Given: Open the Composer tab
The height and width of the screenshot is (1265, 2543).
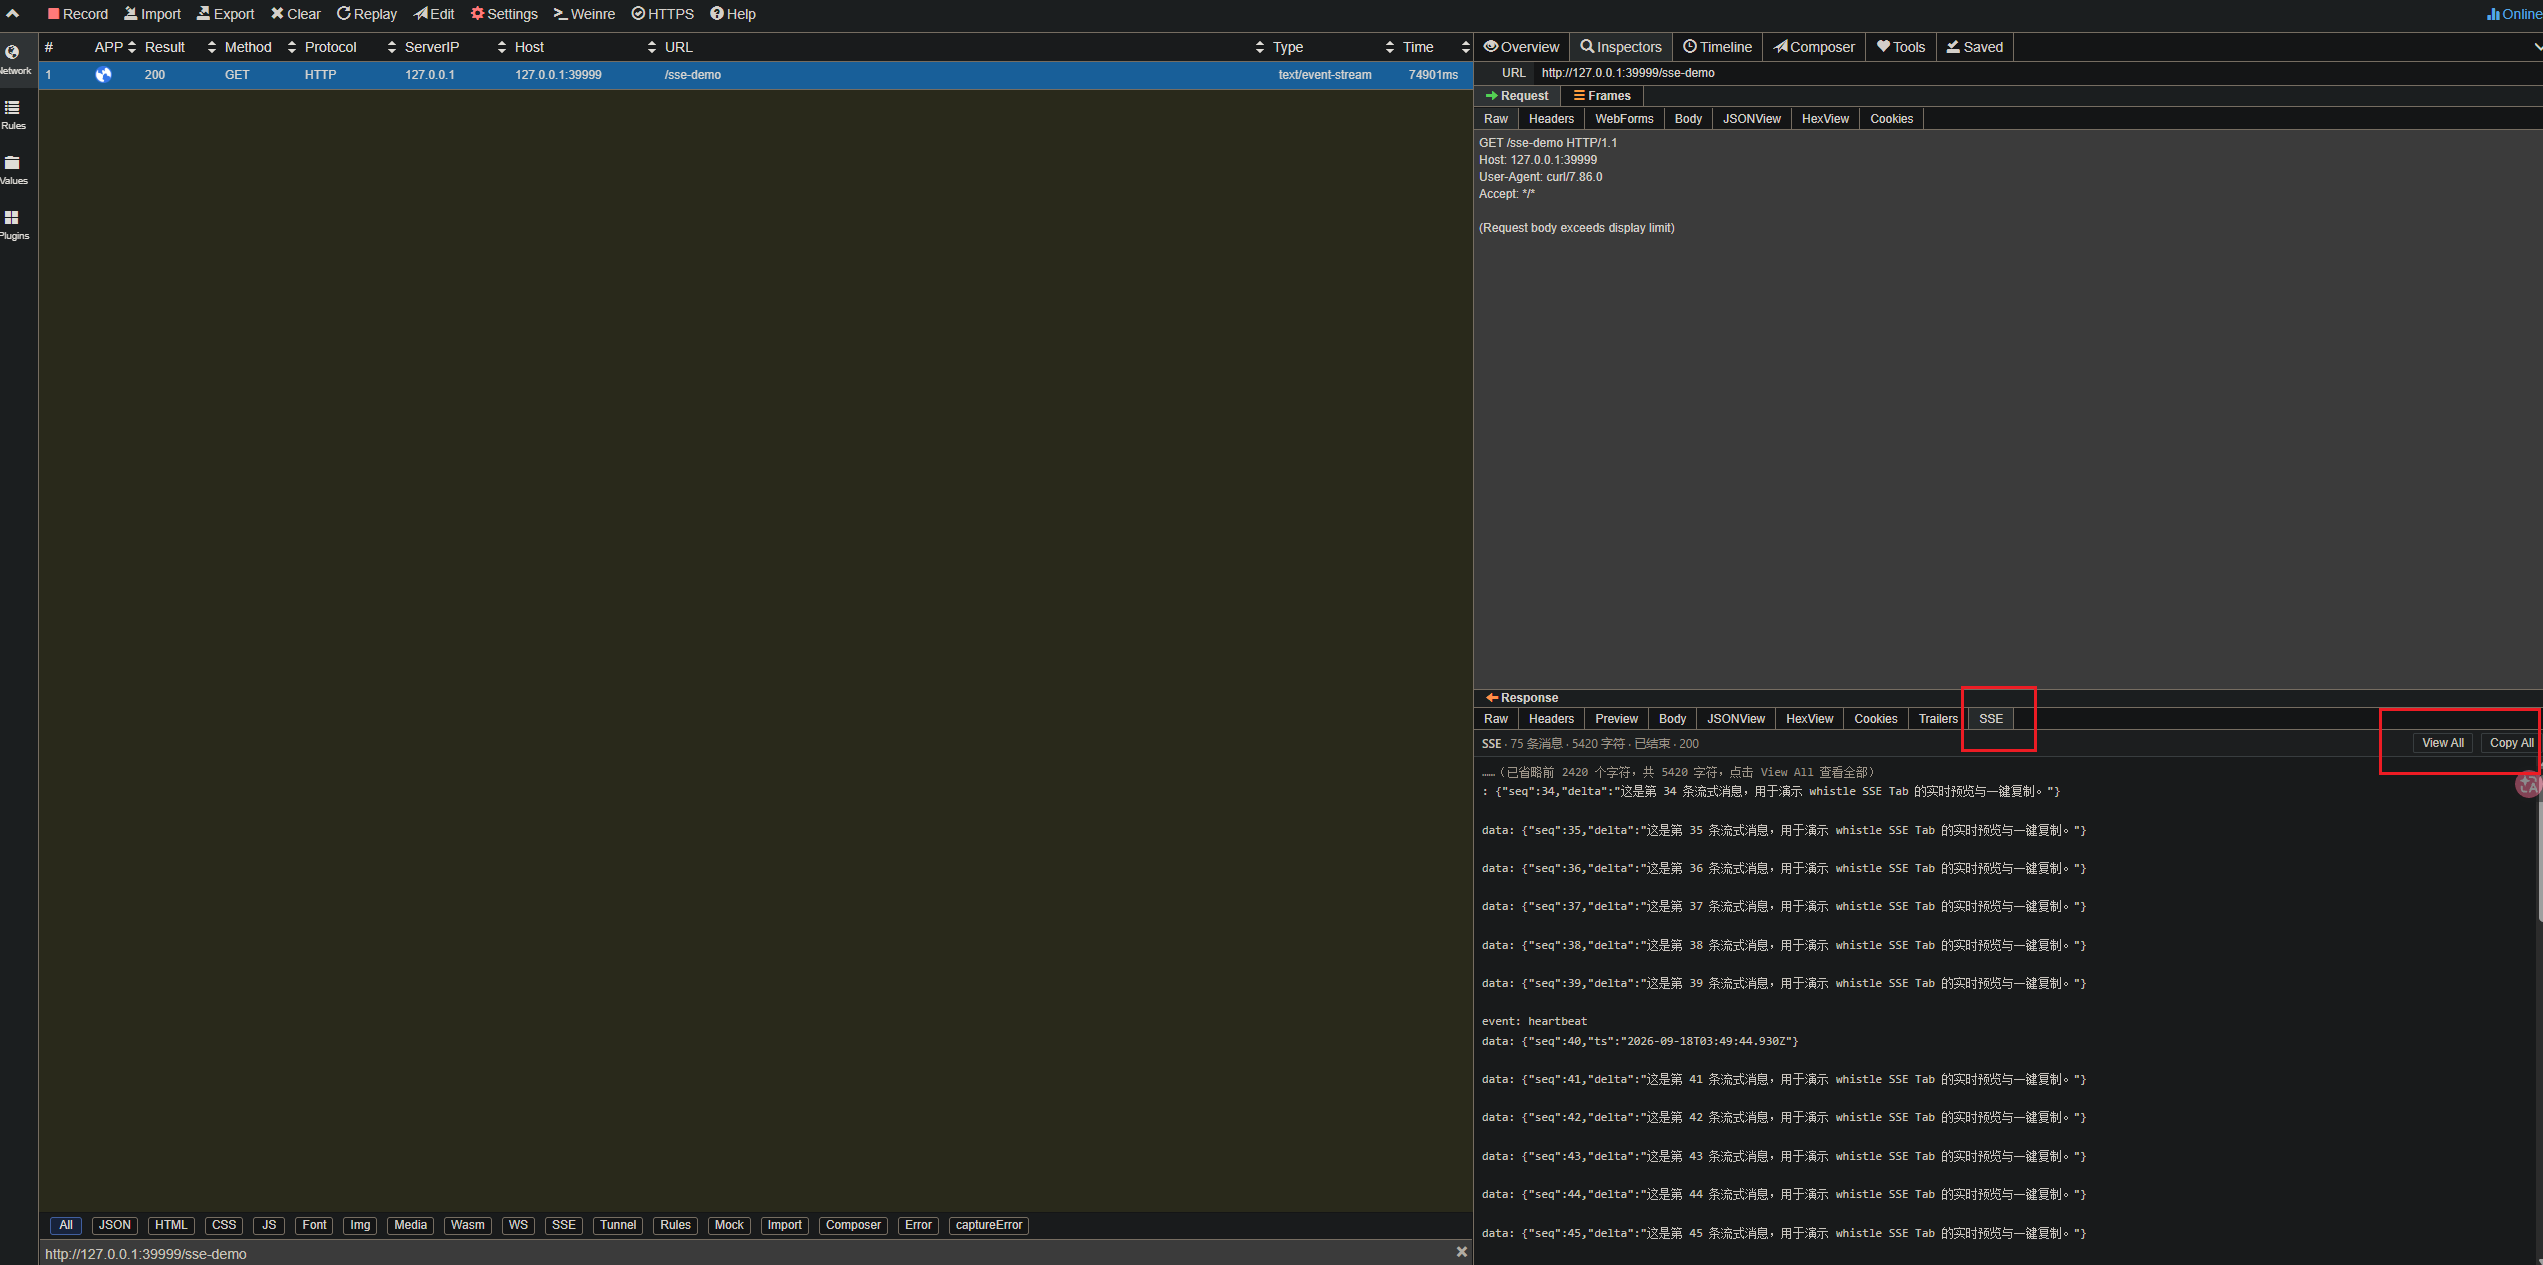Looking at the screenshot, I should click(x=1814, y=47).
